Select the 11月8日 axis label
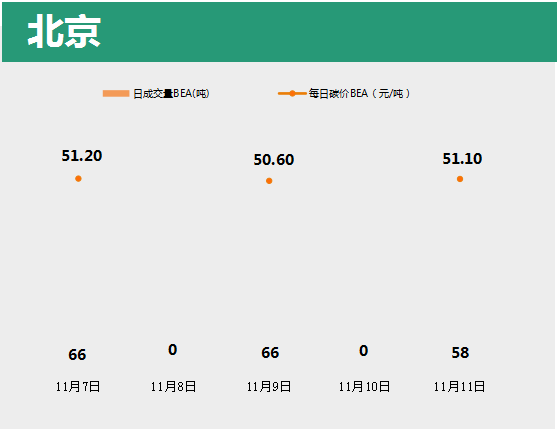 [173, 386]
